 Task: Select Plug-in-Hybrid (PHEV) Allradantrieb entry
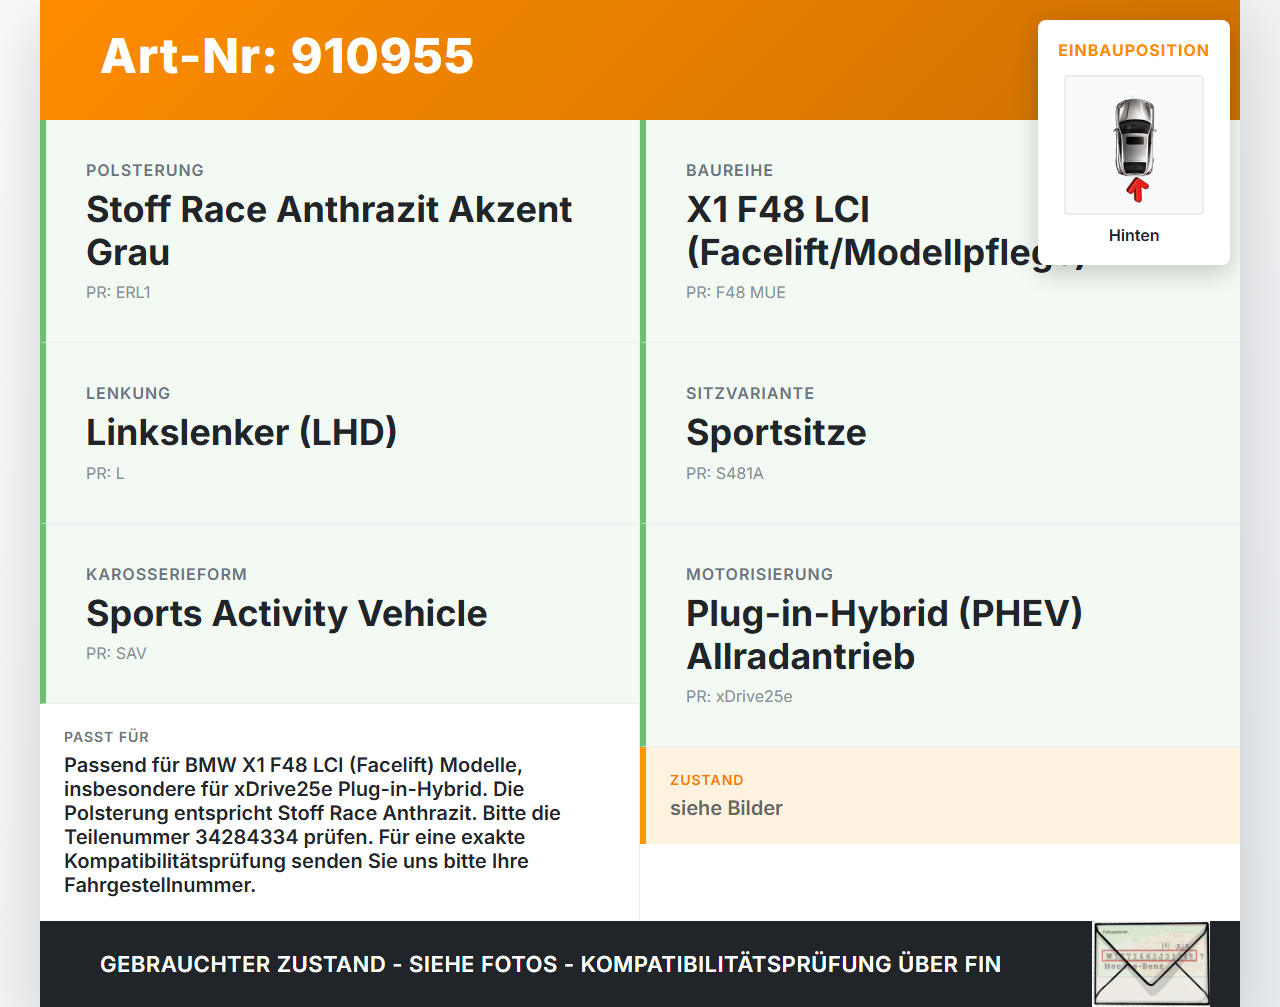tap(884, 634)
